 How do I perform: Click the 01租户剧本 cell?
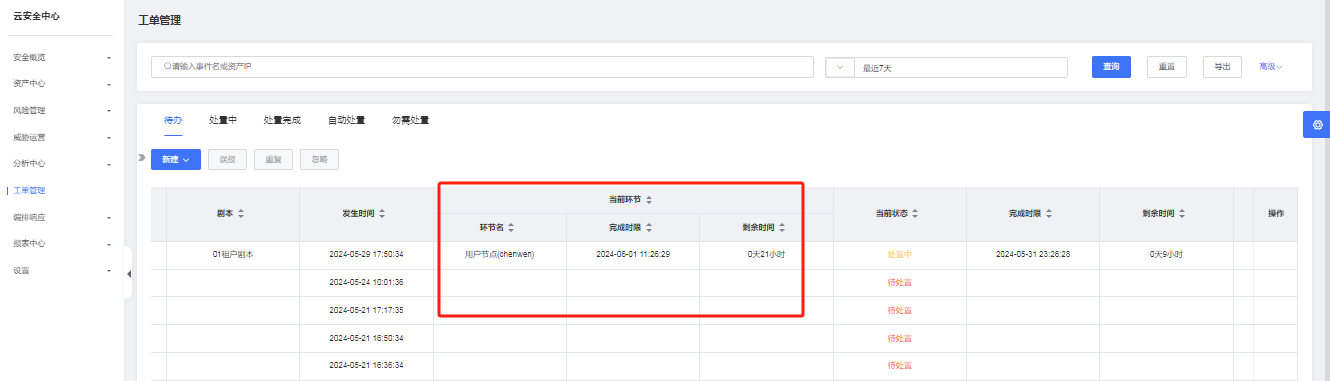[x=233, y=254]
